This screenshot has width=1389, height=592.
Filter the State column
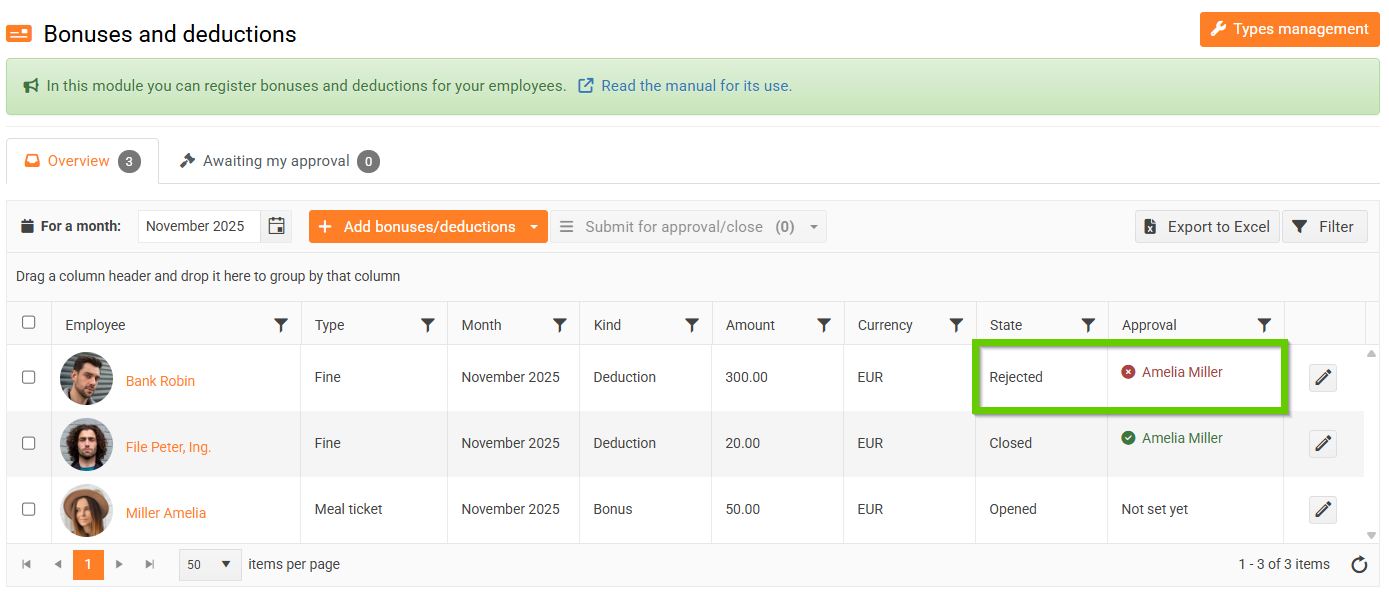pos(1088,325)
